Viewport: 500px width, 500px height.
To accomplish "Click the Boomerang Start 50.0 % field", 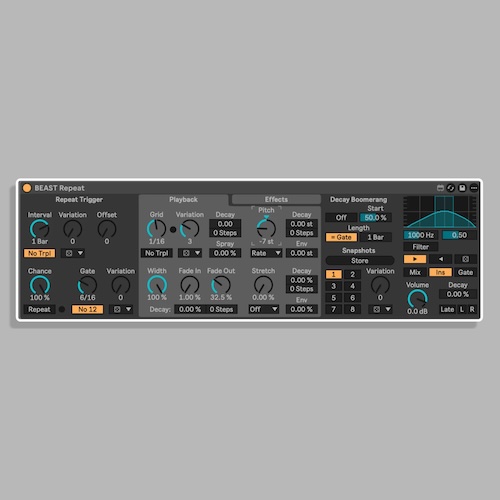I will coord(376,218).
